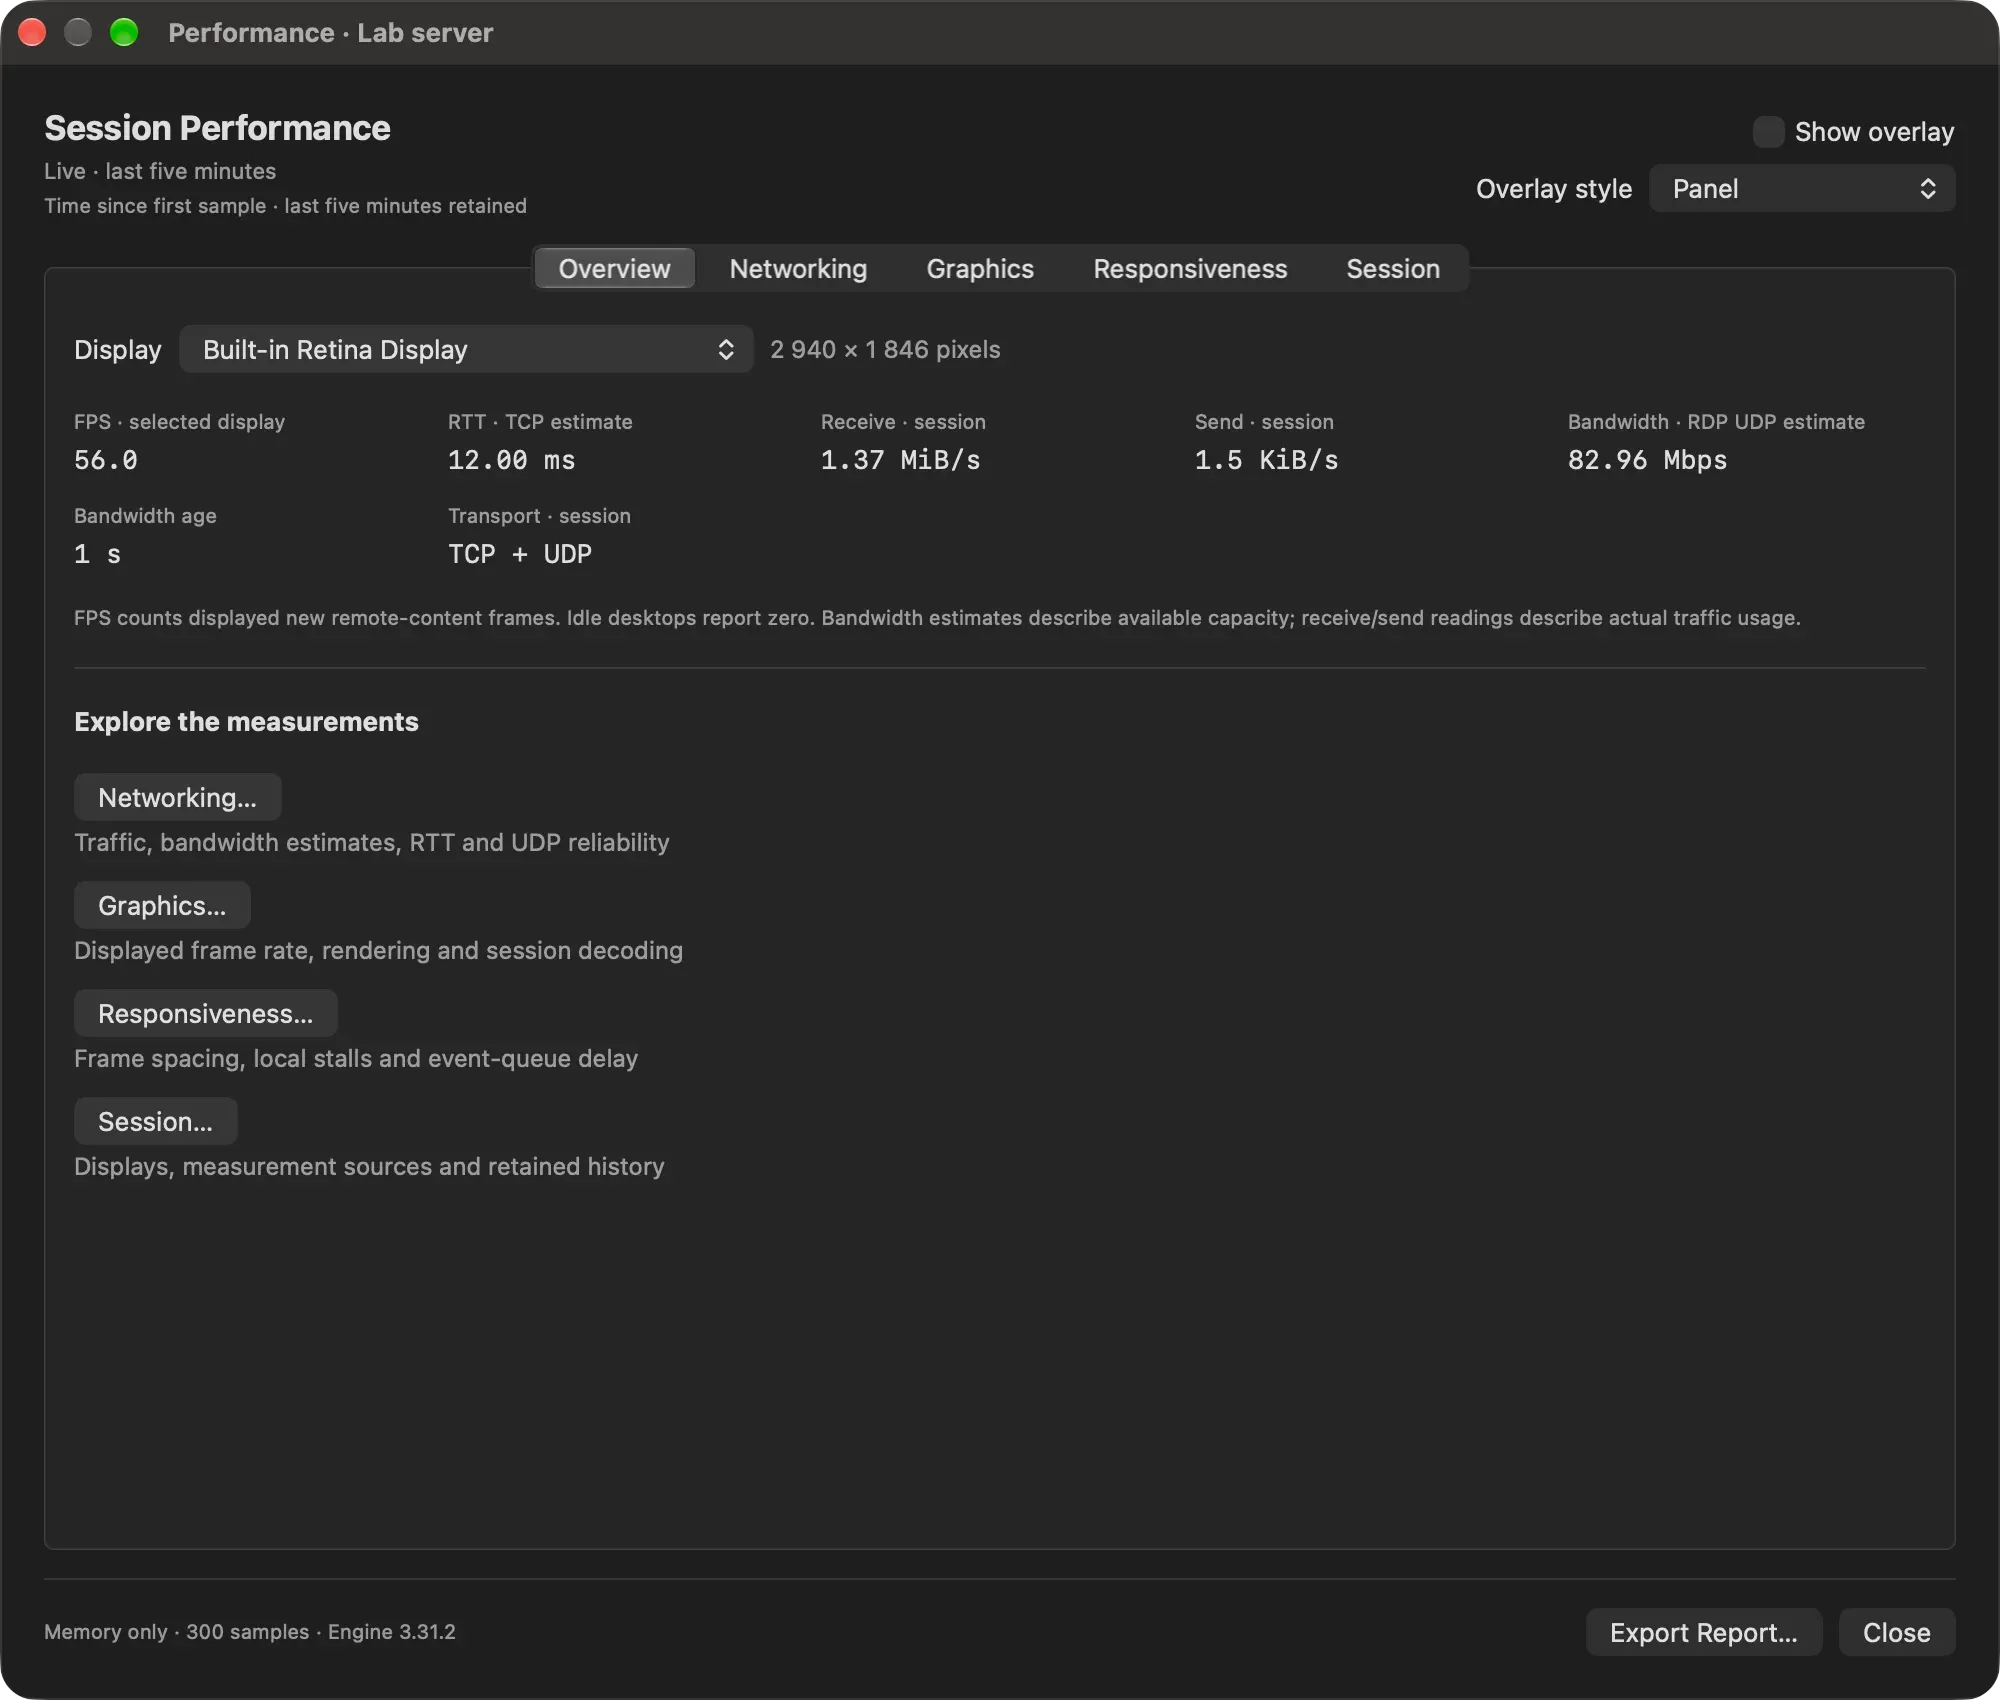Click the Bandwidth age value 1 s
This screenshot has height=1700, width=2000.
(x=98, y=554)
